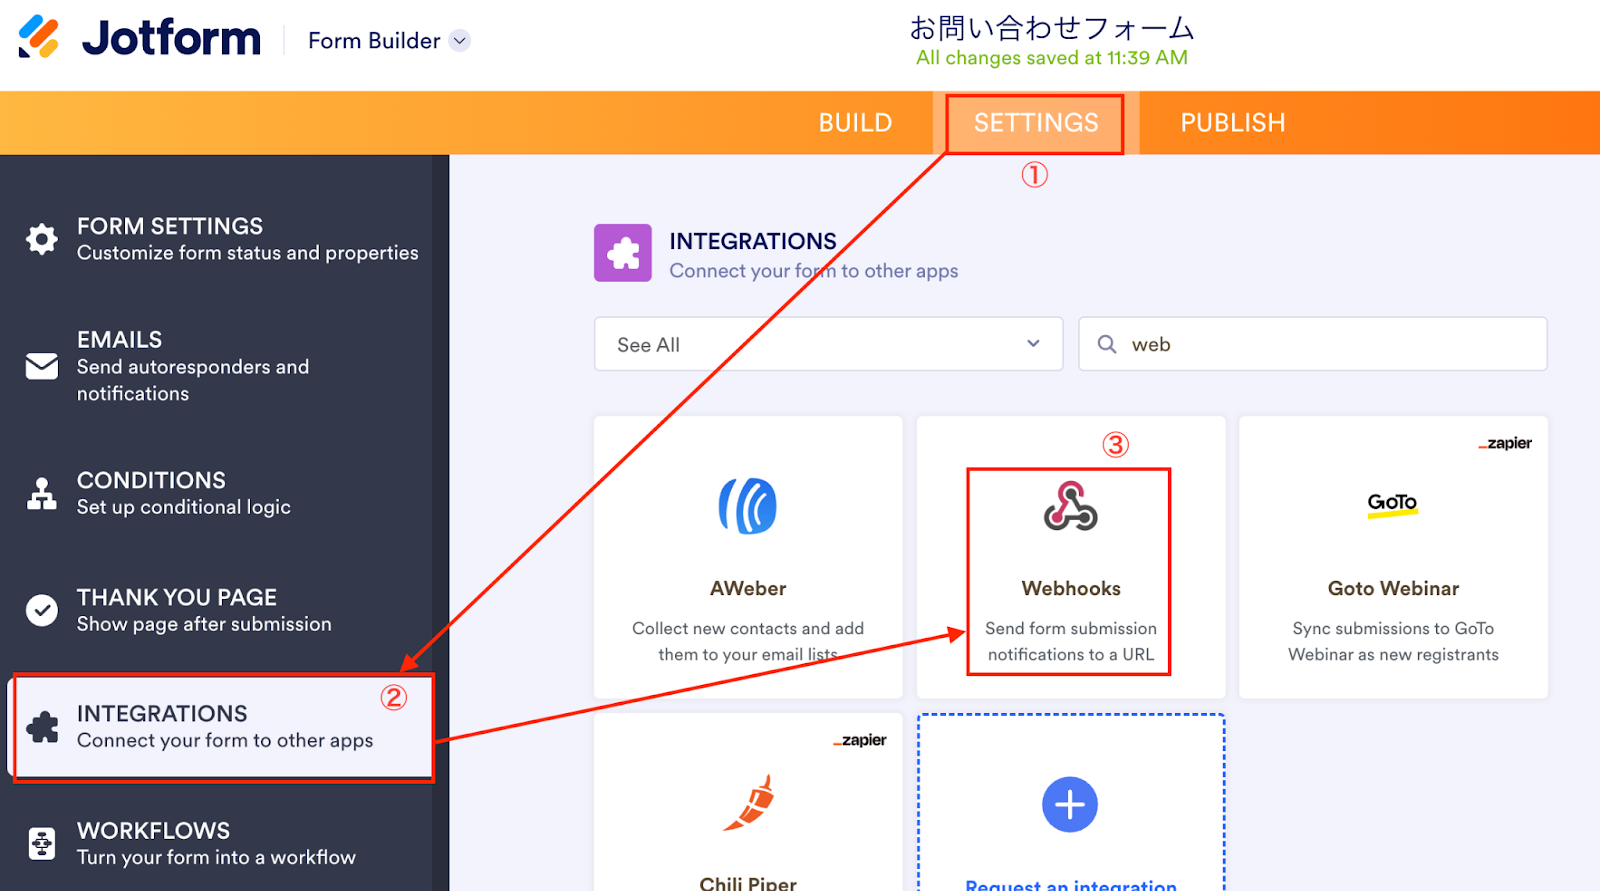
Task: Open Form Settings gear icon in sidebar
Action: click(x=42, y=239)
